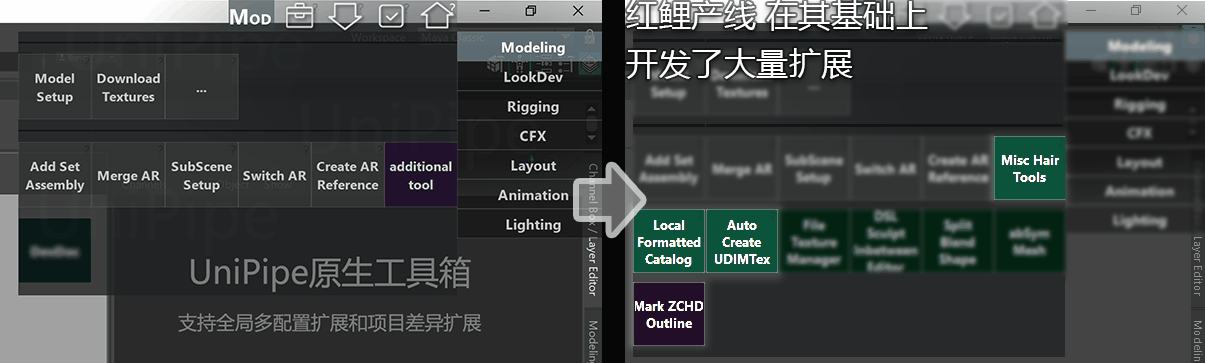Click additional tool tile
The width and height of the screenshot is (1205, 363).
pos(421,176)
